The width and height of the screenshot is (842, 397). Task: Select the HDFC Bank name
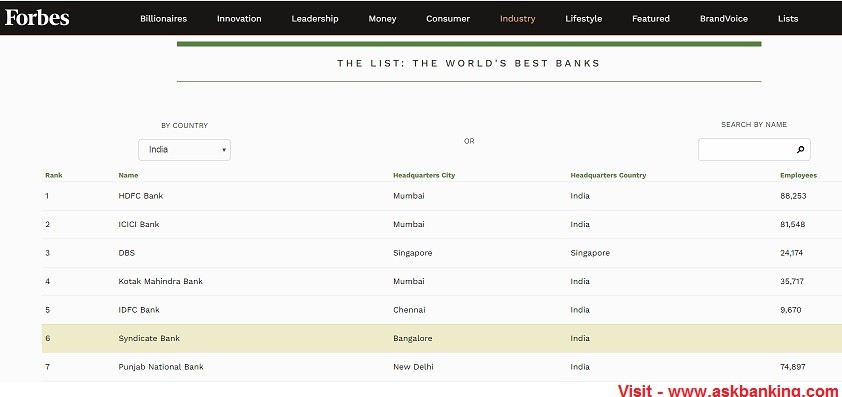click(x=141, y=196)
